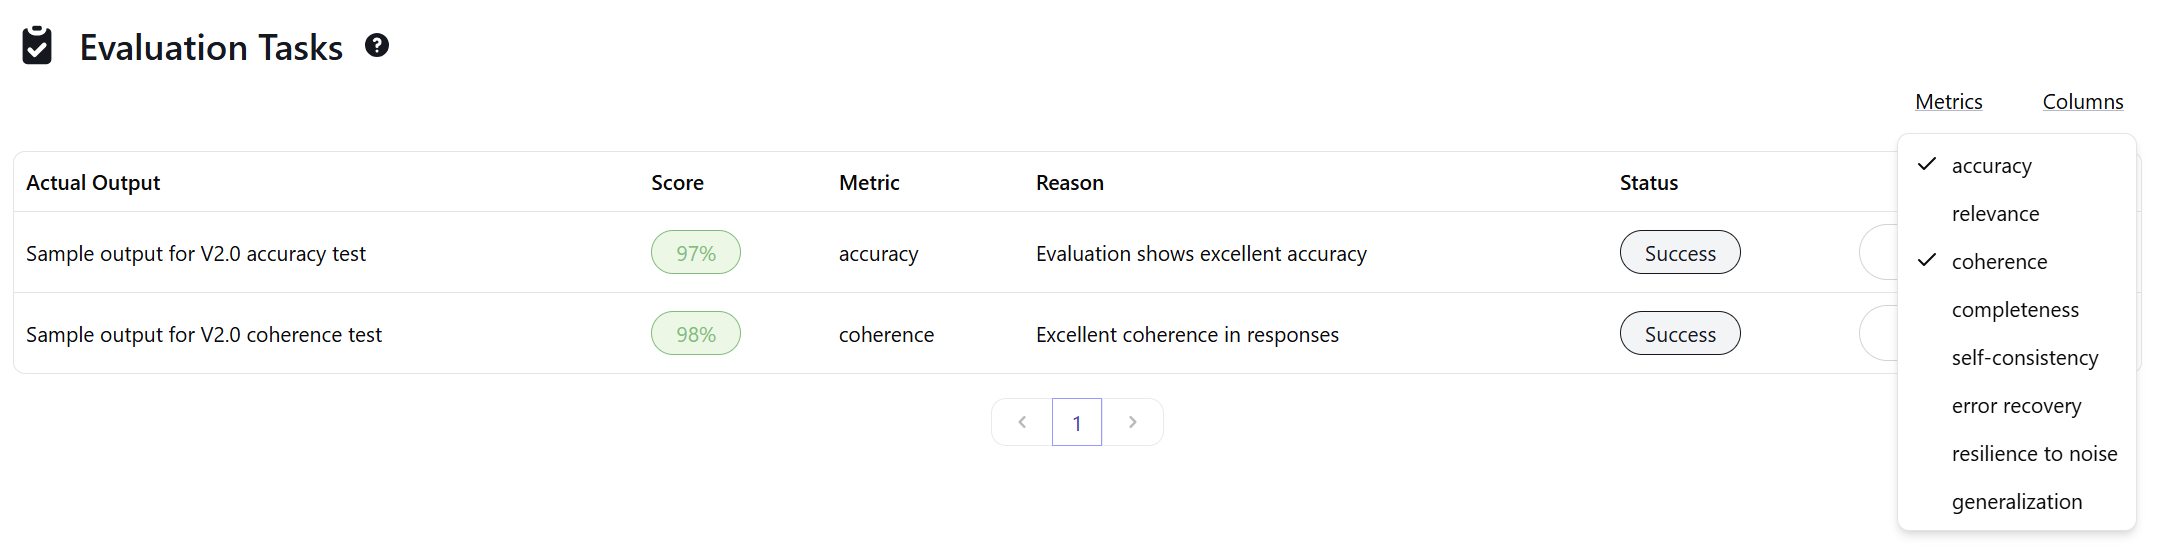
Task: Click the help question mark icon
Action: 376,46
